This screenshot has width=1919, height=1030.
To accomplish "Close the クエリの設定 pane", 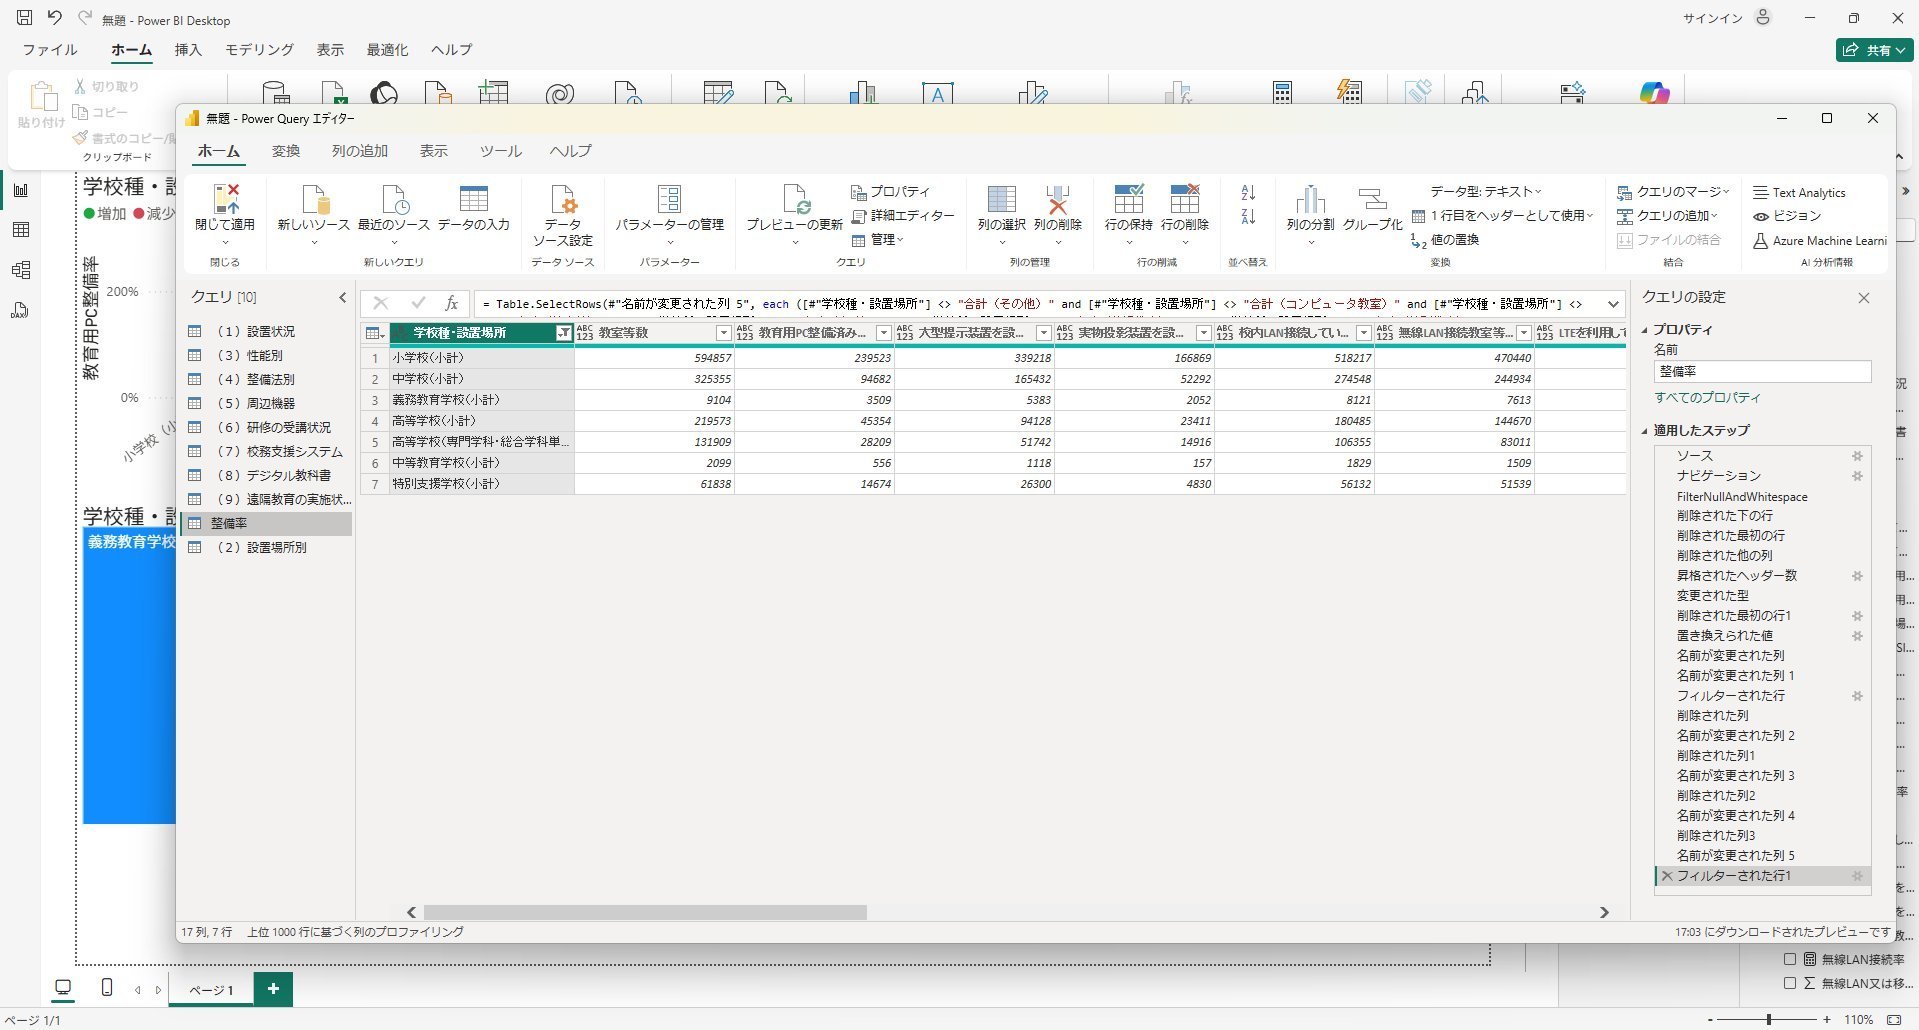I will click(1864, 298).
